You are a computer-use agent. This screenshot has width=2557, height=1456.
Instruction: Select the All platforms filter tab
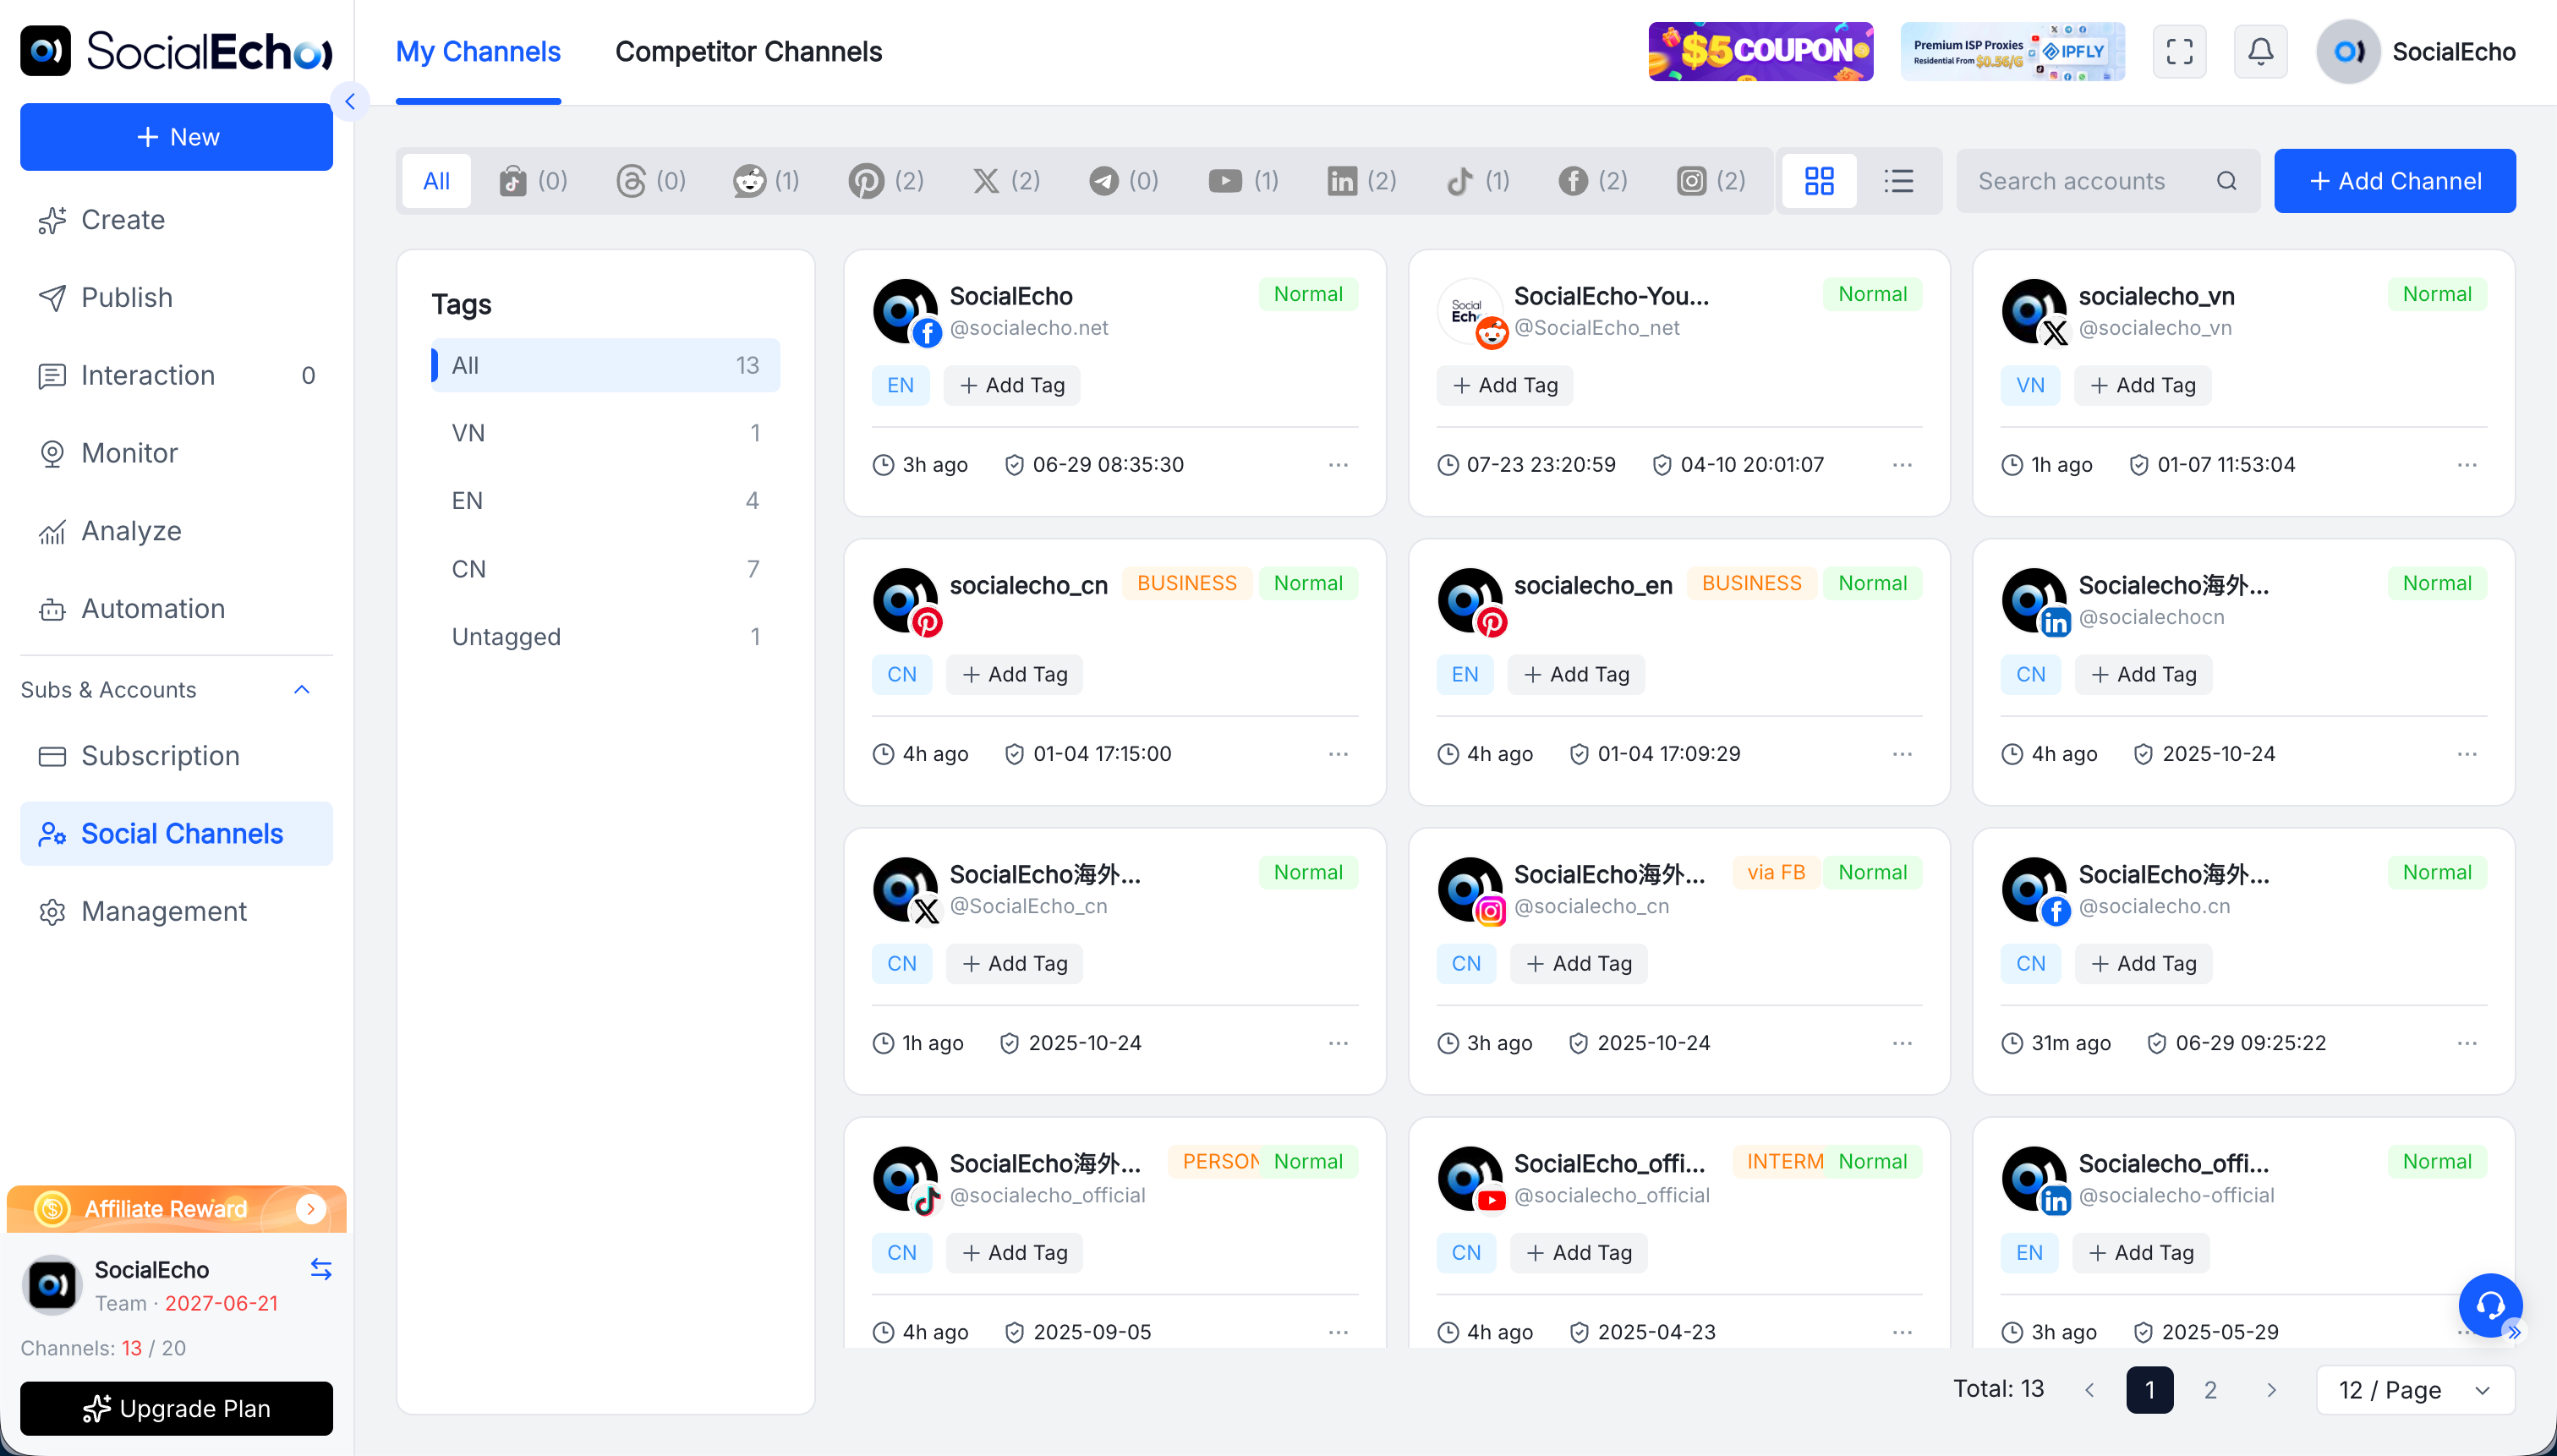pyautogui.click(x=436, y=181)
